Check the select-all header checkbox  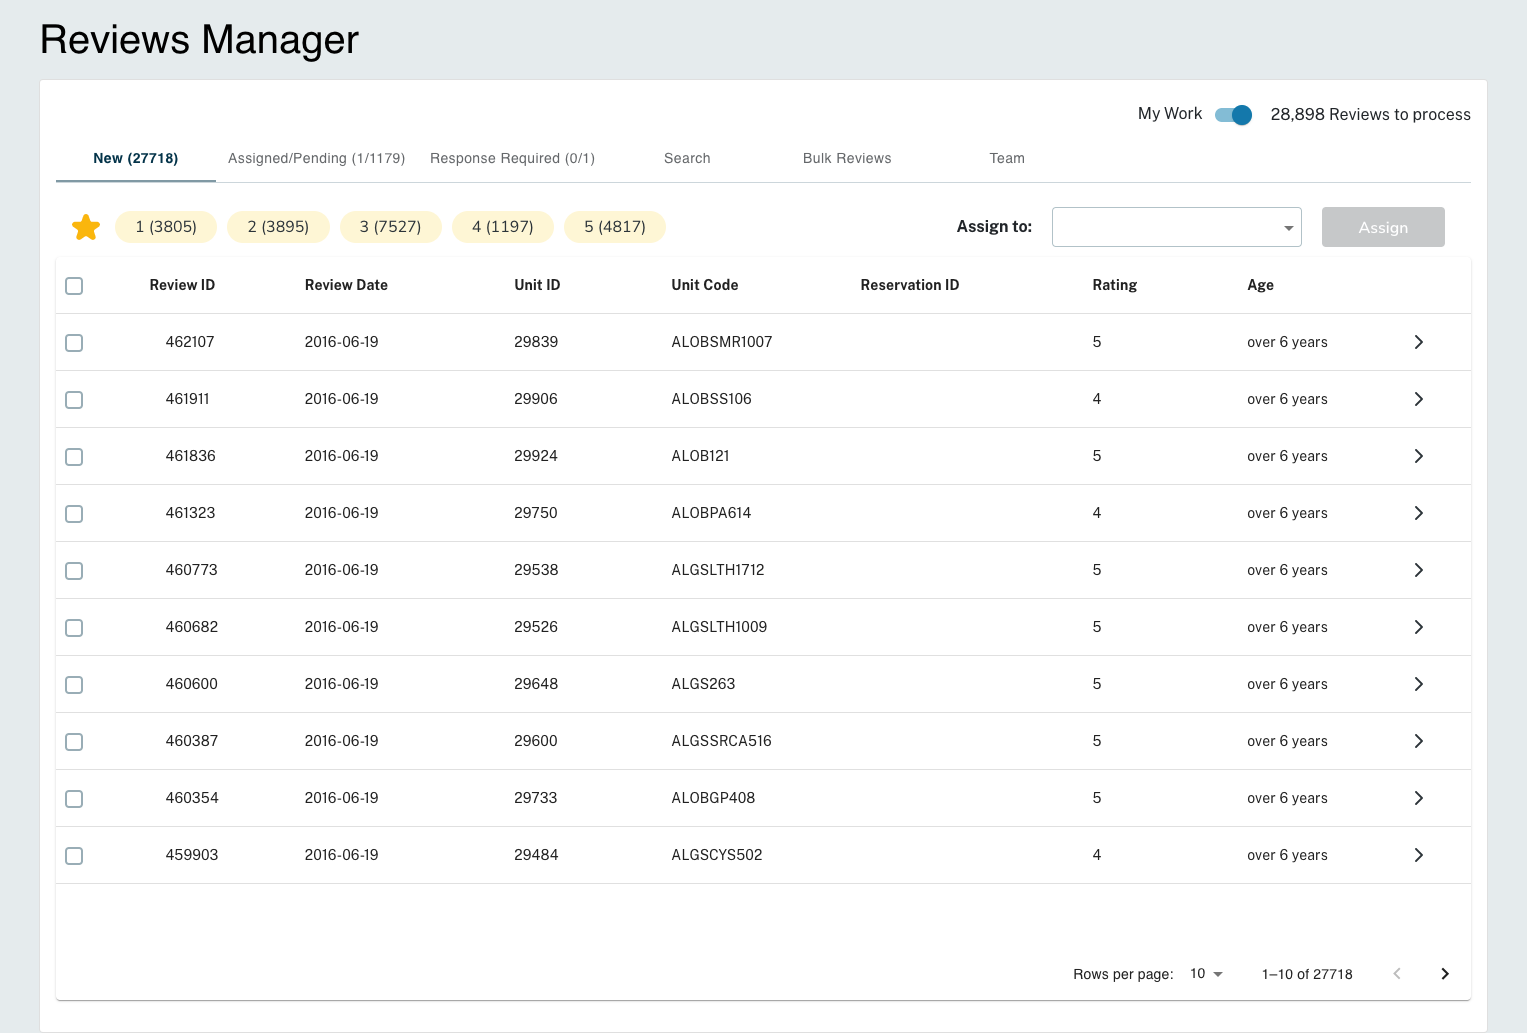tap(74, 286)
